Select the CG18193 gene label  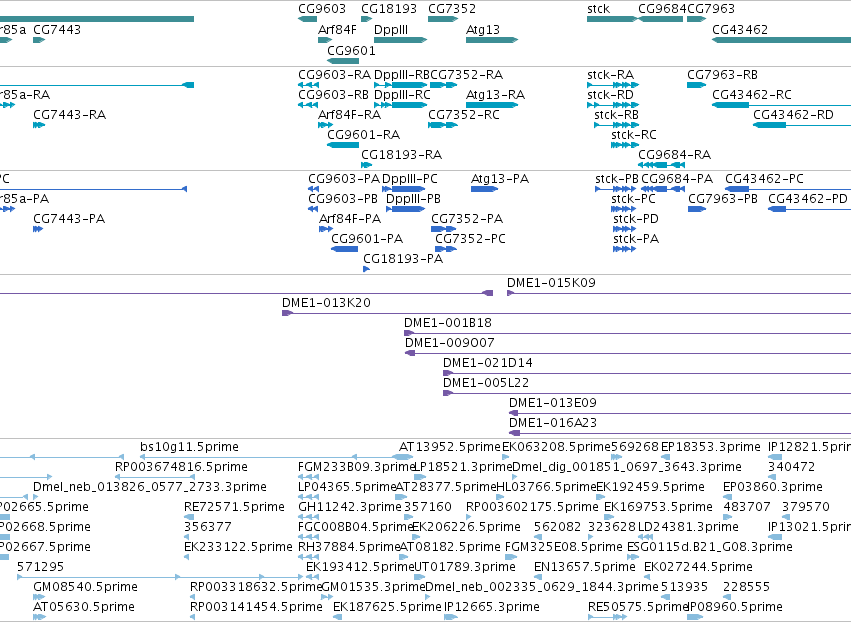389,9
